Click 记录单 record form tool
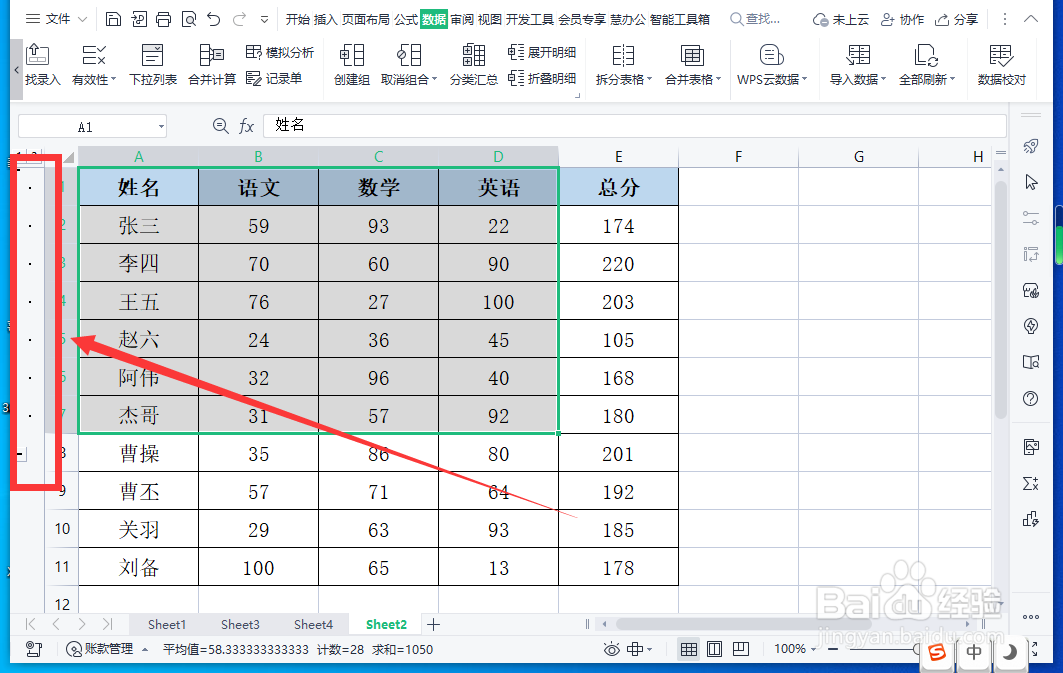This screenshot has height=673, width=1063. [274, 79]
